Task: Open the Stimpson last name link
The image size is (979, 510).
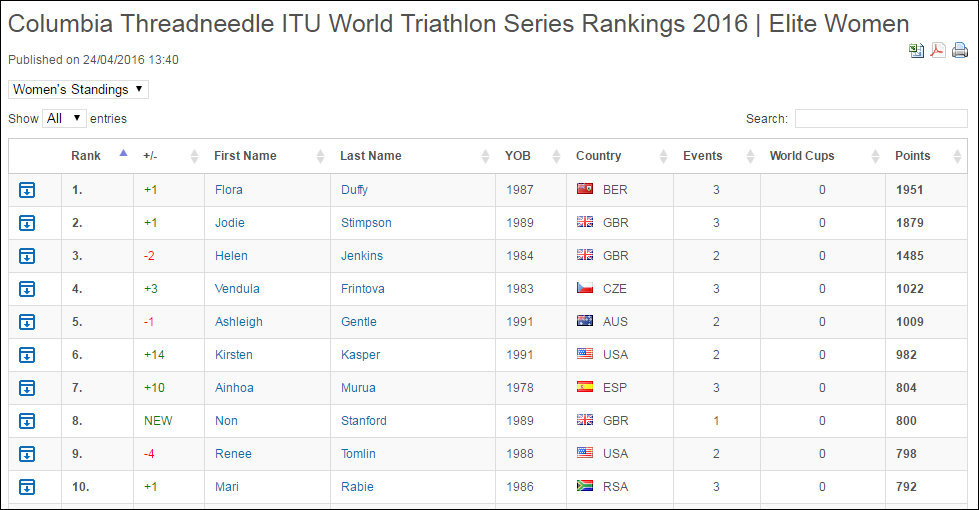Action: pyautogui.click(x=366, y=223)
